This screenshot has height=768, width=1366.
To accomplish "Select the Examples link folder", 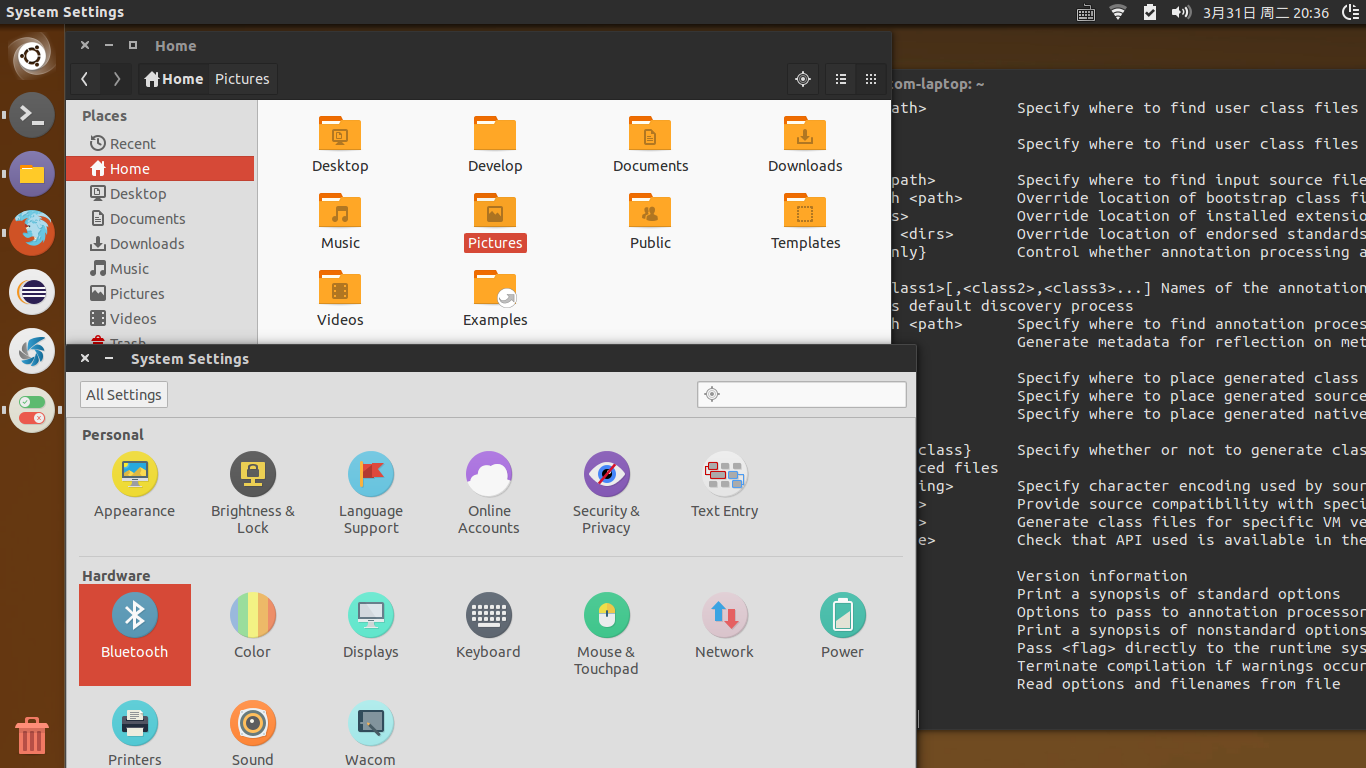I will (495, 298).
